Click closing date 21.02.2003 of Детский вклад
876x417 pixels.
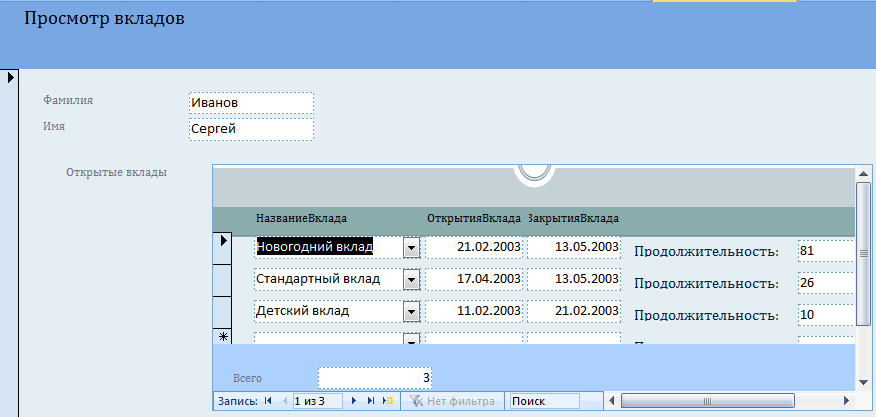click(574, 311)
